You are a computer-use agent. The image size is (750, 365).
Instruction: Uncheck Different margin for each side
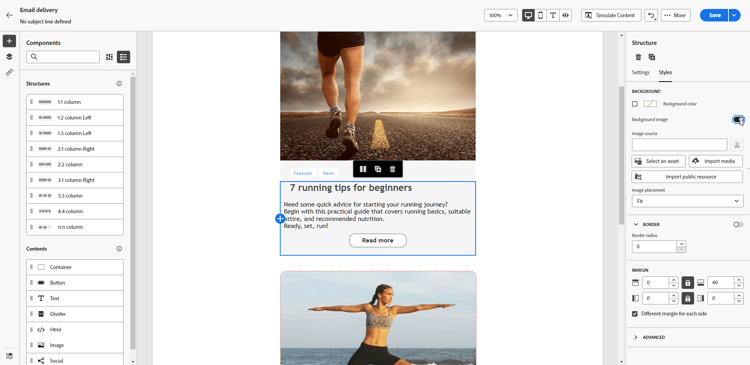pos(635,314)
